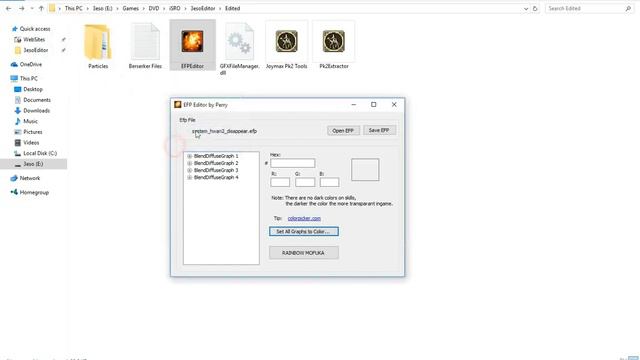The height and width of the screenshot is (360, 640).
Task: Go back in File Explorer
Action: tap(9, 8)
